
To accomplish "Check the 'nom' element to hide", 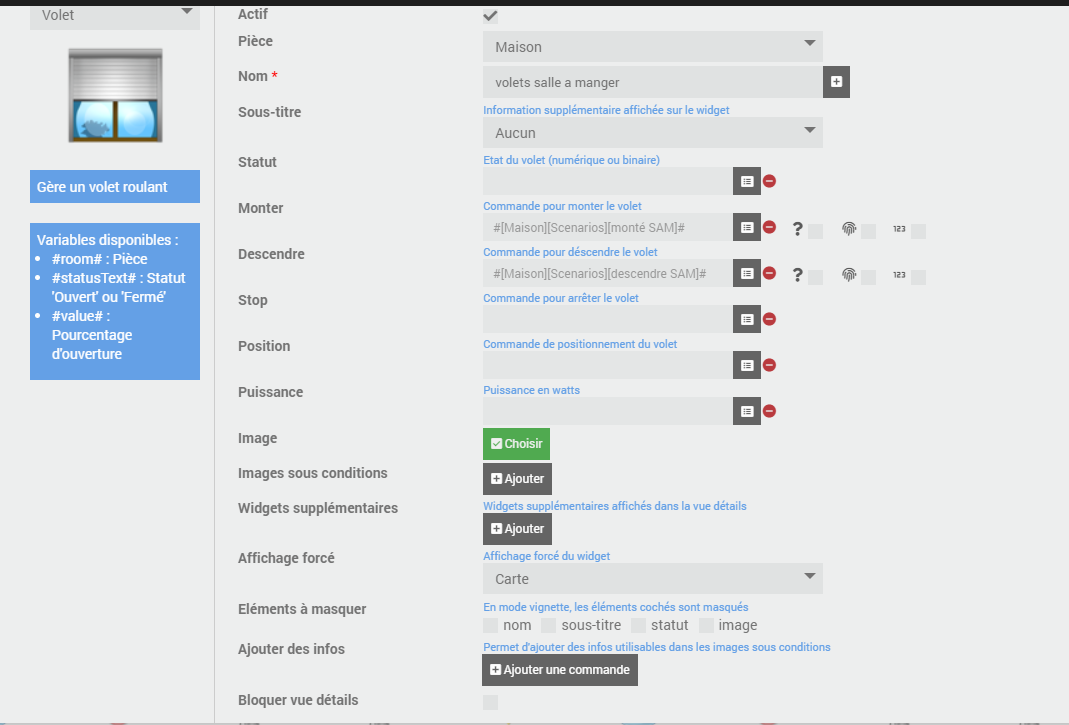I will (x=490, y=625).
